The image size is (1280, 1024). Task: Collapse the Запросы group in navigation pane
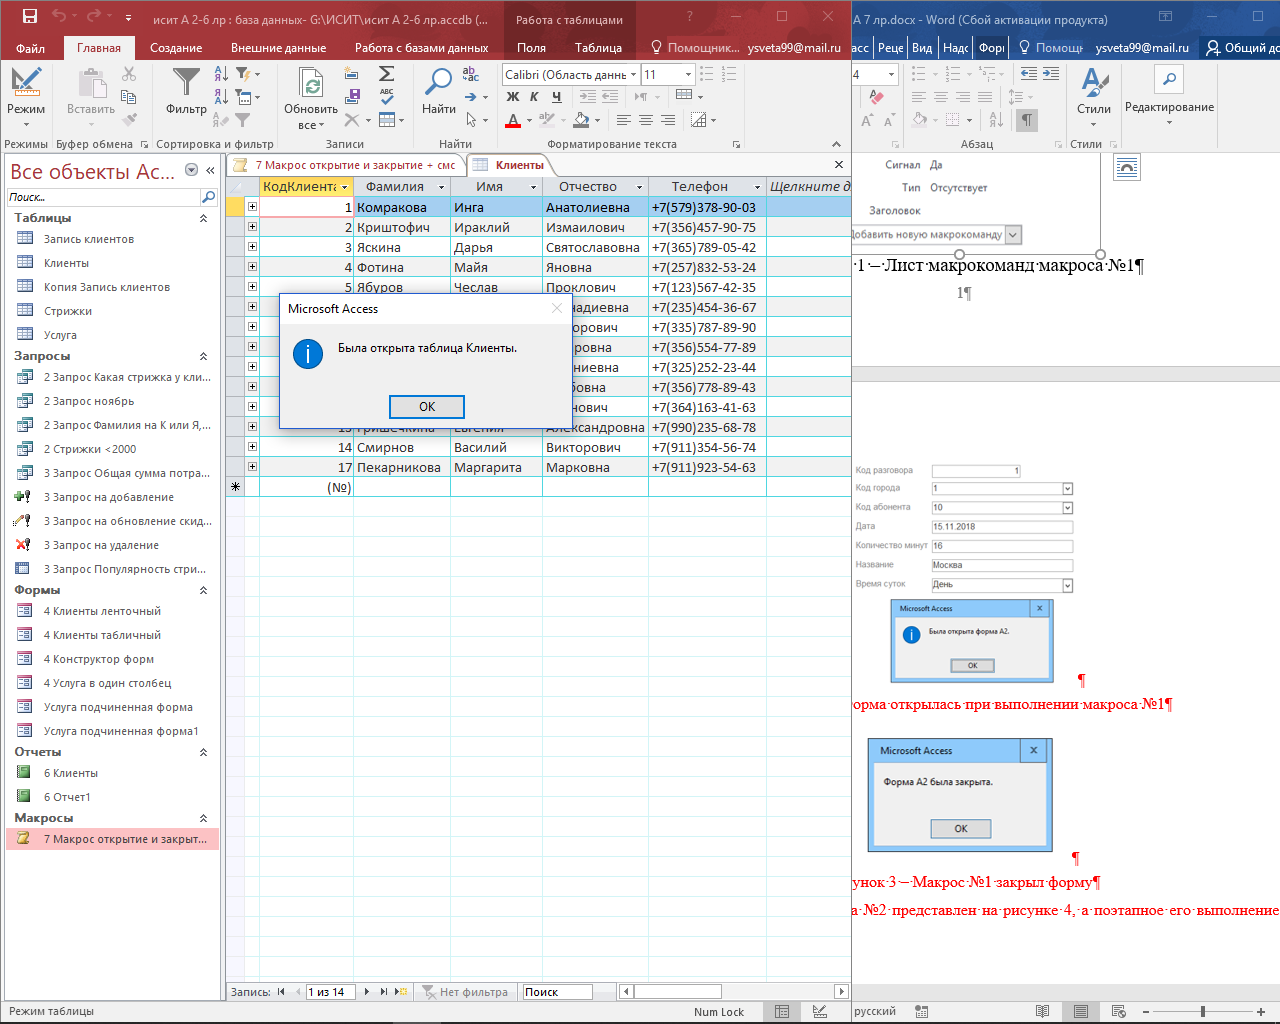(x=204, y=356)
